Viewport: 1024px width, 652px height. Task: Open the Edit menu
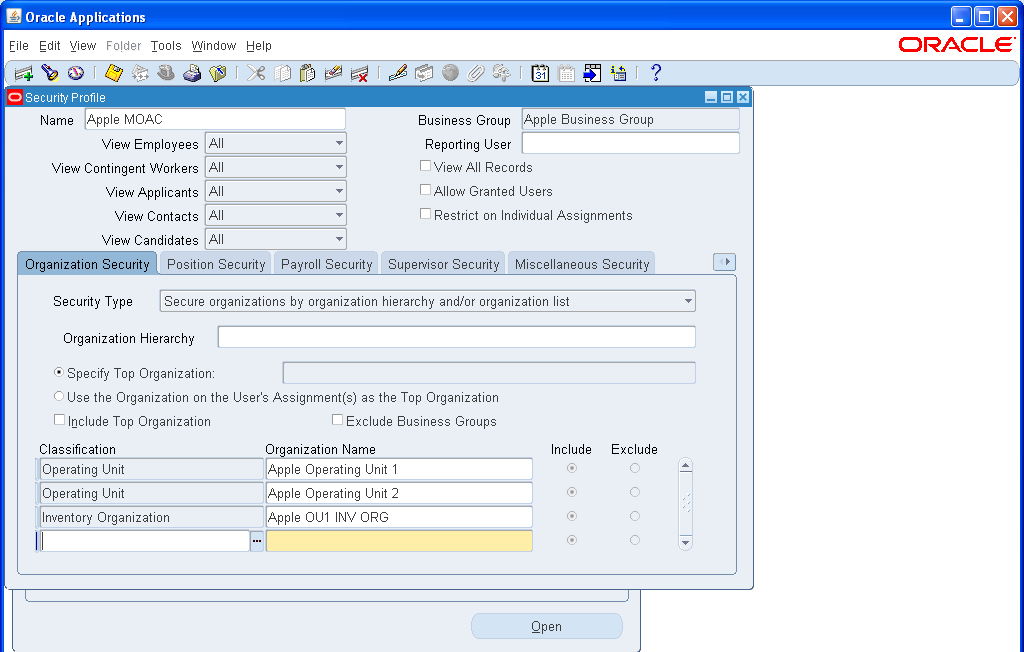(50, 46)
